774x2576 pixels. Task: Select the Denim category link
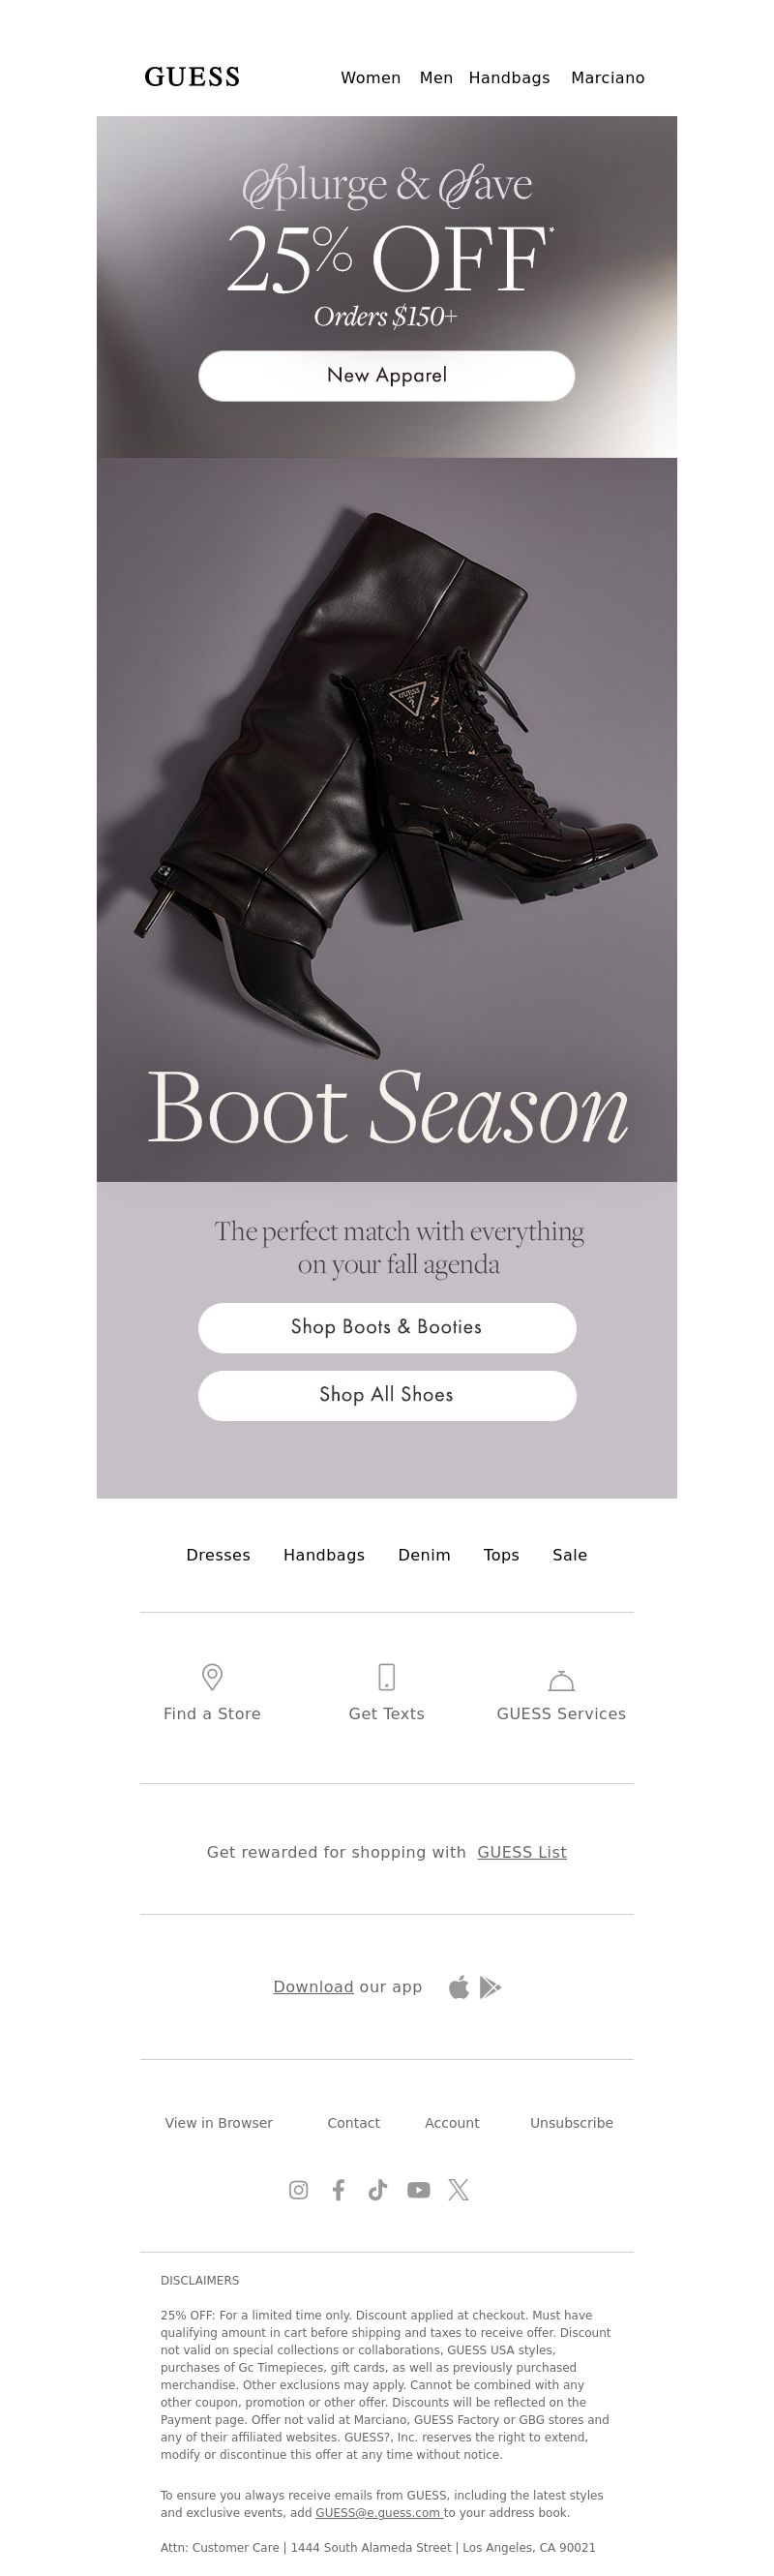424,1555
